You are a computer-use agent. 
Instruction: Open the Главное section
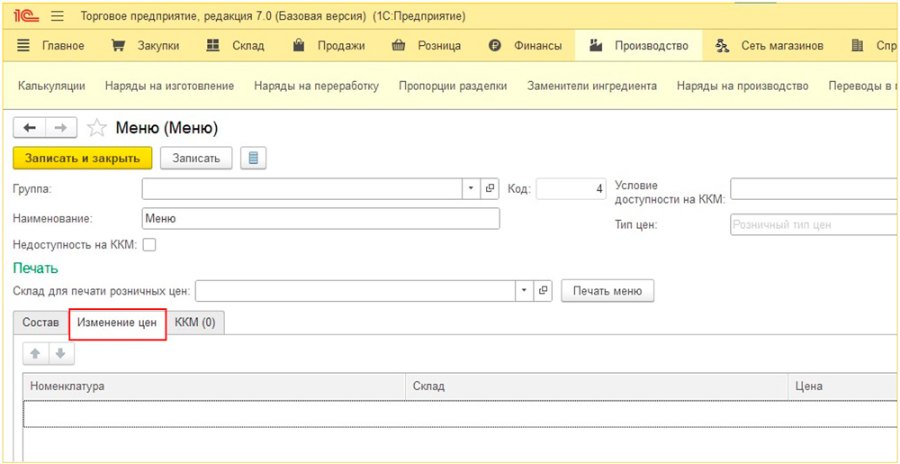click(51, 46)
